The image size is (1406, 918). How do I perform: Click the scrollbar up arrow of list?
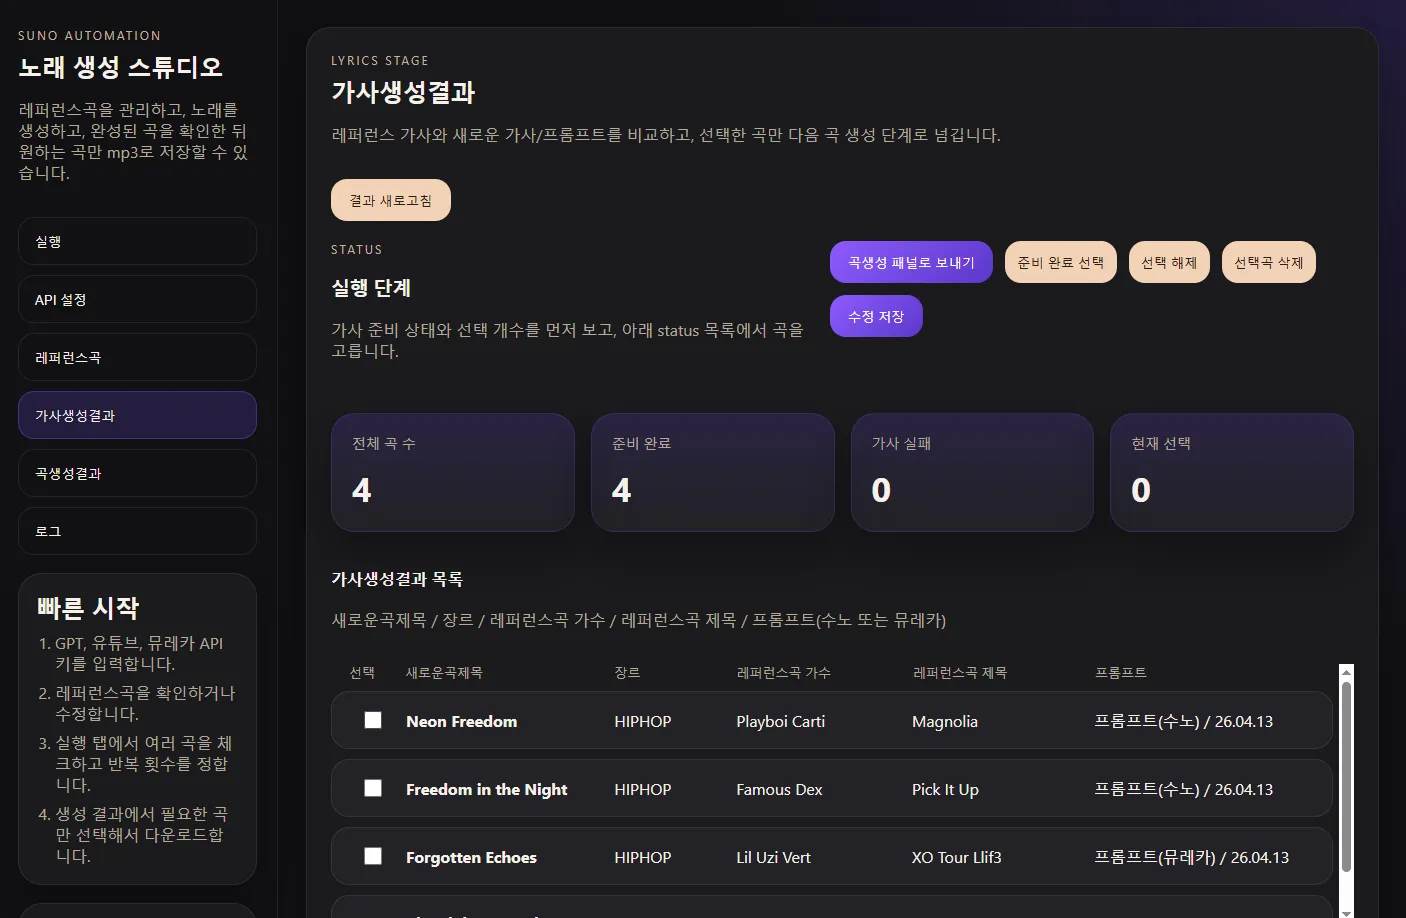tap(1346, 672)
